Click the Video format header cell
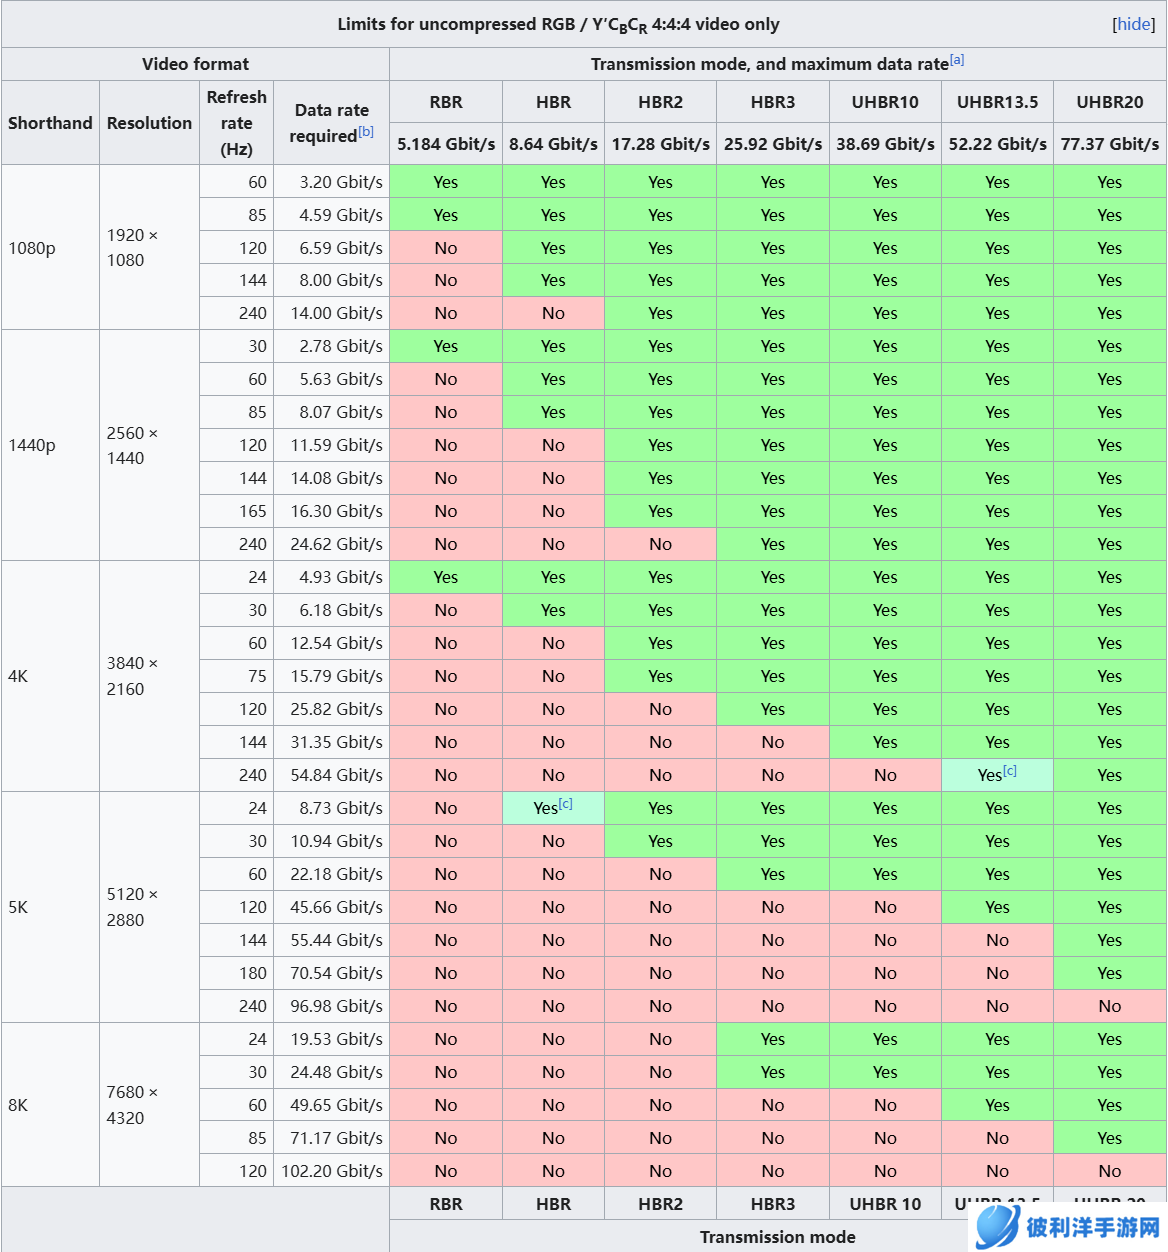This screenshot has height=1252, width=1168. coord(195,64)
